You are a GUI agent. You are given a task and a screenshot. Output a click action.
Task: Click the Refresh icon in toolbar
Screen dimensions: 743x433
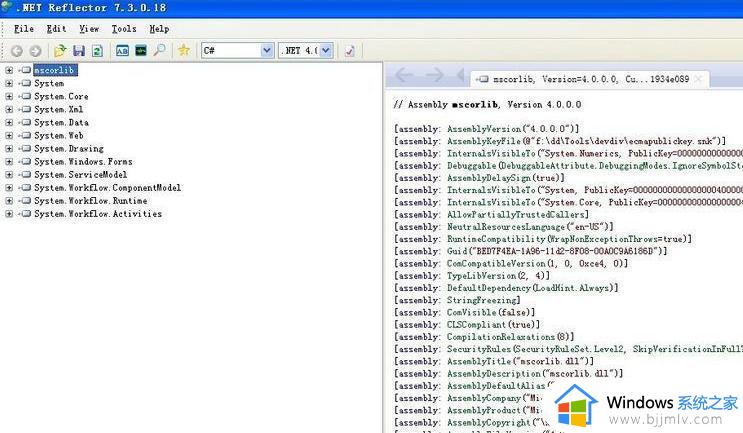[x=97, y=50]
